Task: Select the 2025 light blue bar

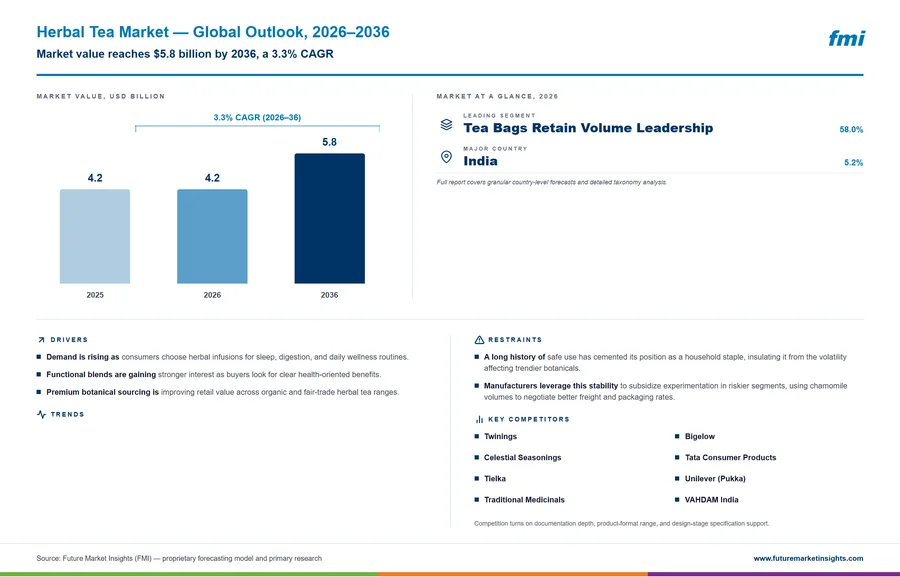Action: coord(95,237)
